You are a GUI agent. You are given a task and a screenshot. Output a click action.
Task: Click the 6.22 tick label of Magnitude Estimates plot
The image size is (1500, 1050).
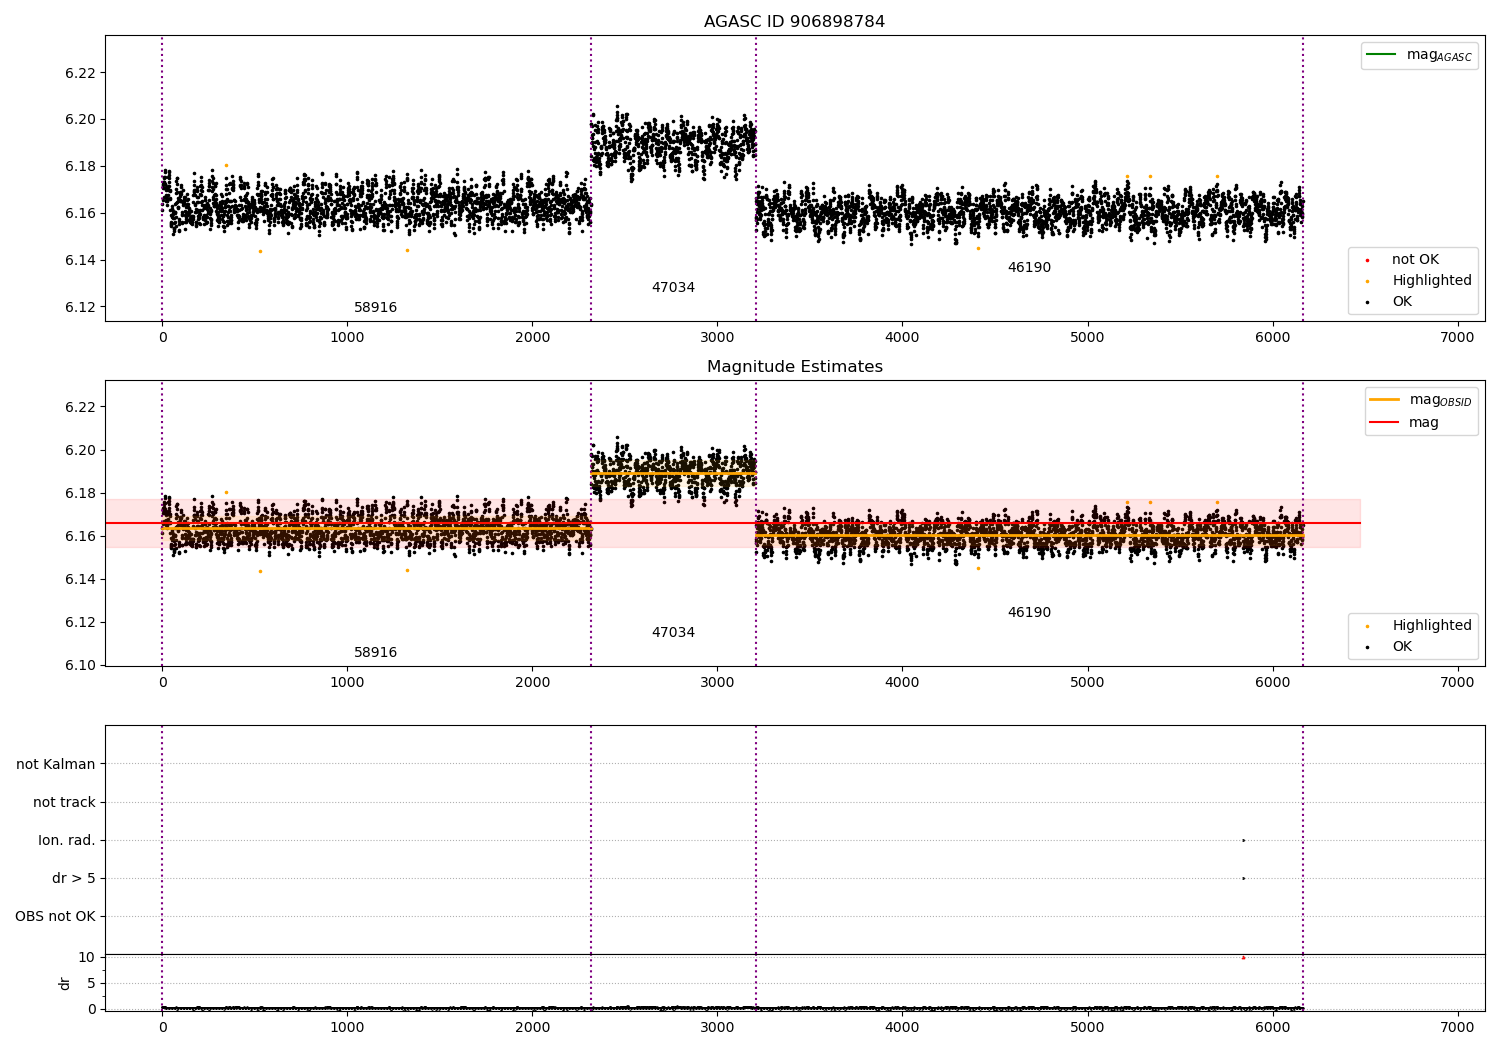[x=81, y=407]
